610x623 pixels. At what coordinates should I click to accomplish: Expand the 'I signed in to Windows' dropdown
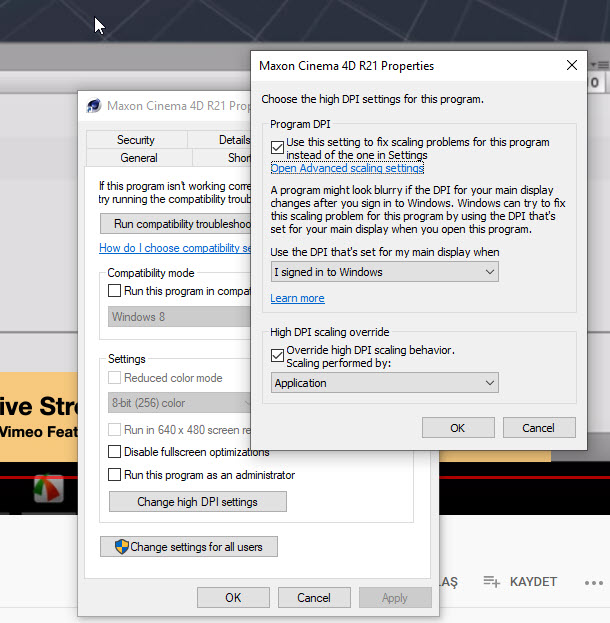(384, 272)
